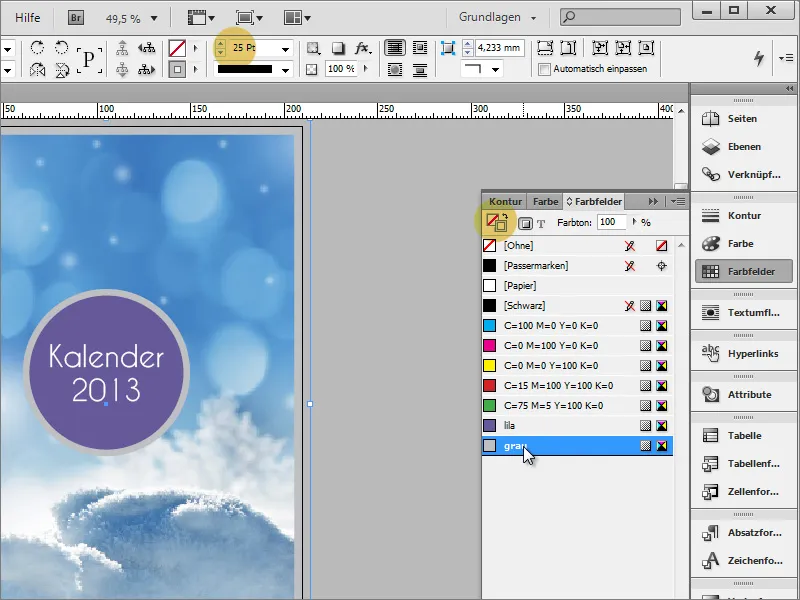
Task: Flip horizontal icon in control bar
Action: coord(37,69)
